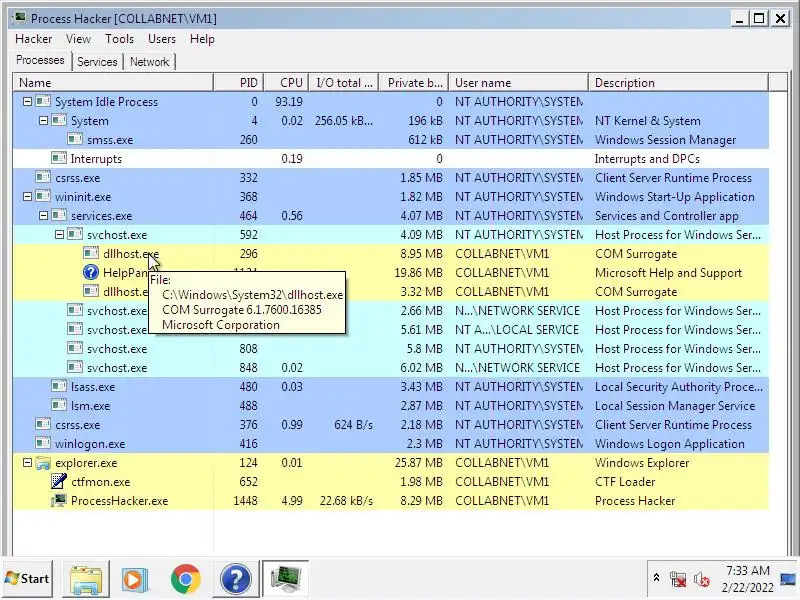800x600 pixels.
Task: Sort by the PID column header
Action: pos(238,83)
